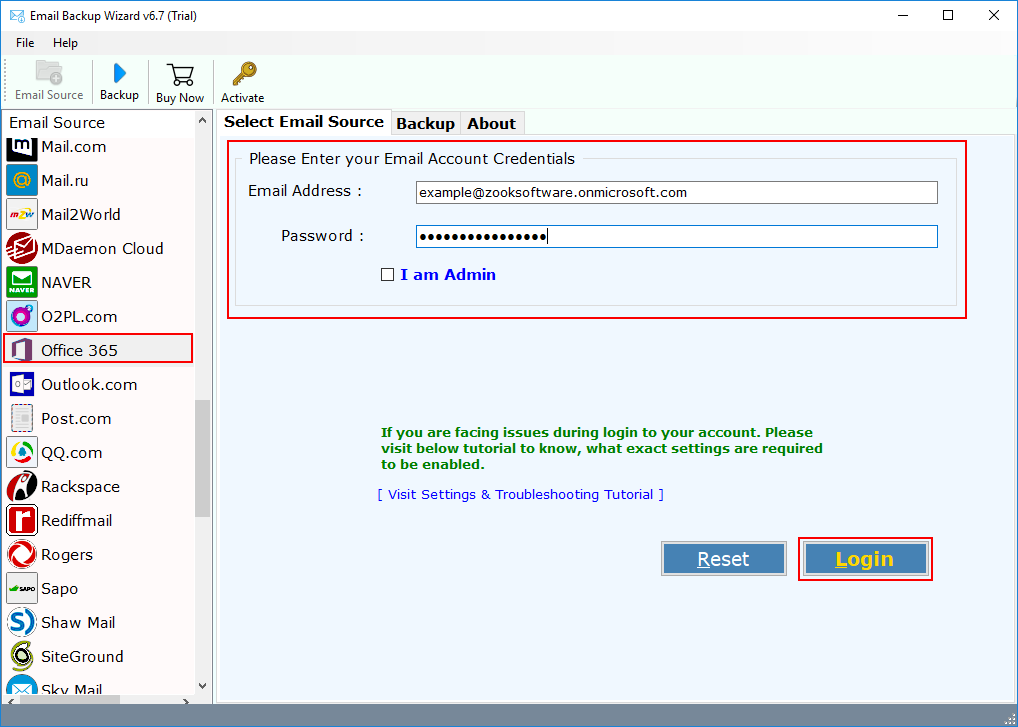The height and width of the screenshot is (727, 1018).
Task: Pick the SiteGround icon
Action: [x=22, y=656]
